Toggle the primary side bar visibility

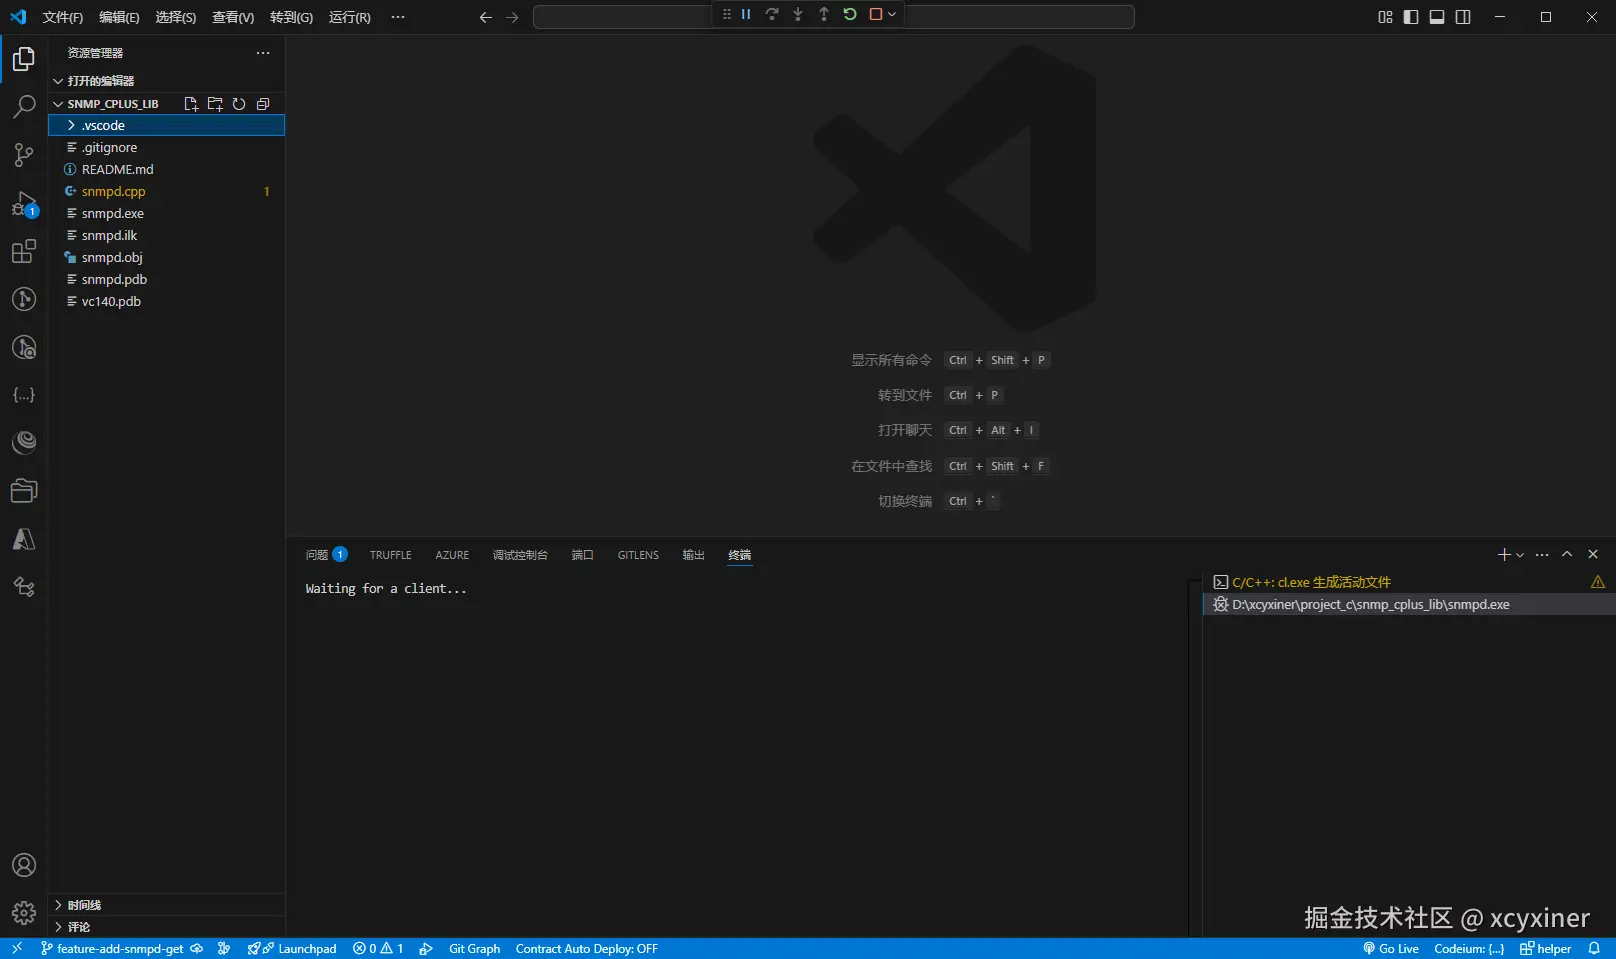click(1411, 17)
